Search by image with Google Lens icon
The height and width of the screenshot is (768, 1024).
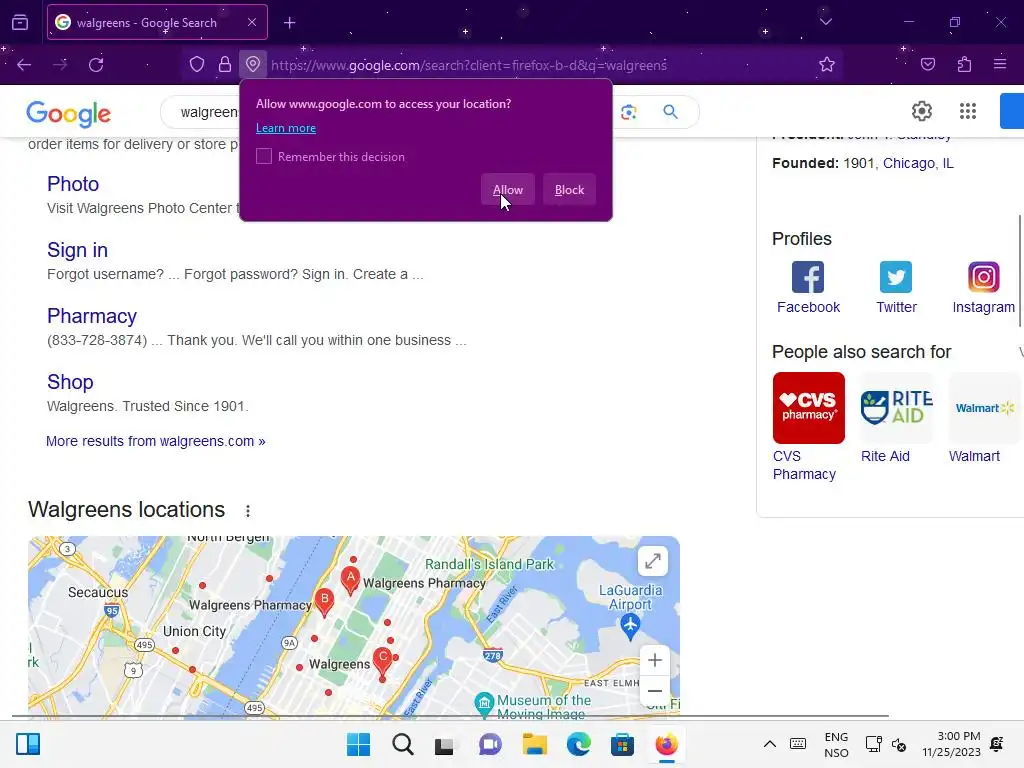[628, 112]
